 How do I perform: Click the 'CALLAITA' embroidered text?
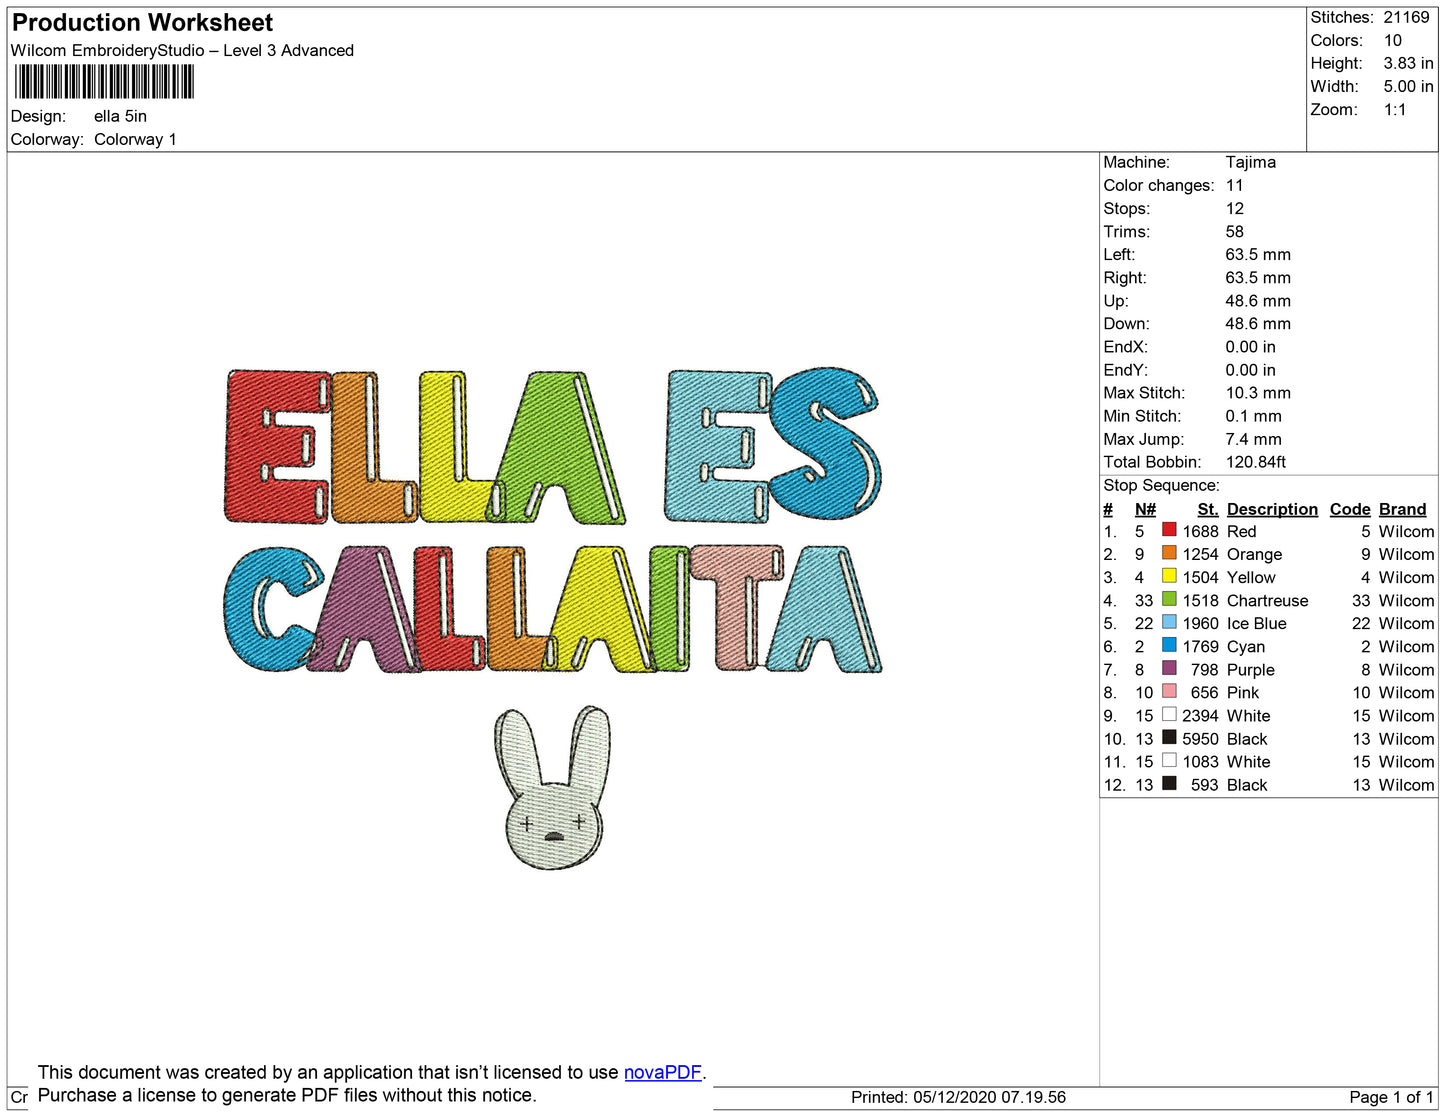[x=552, y=609]
